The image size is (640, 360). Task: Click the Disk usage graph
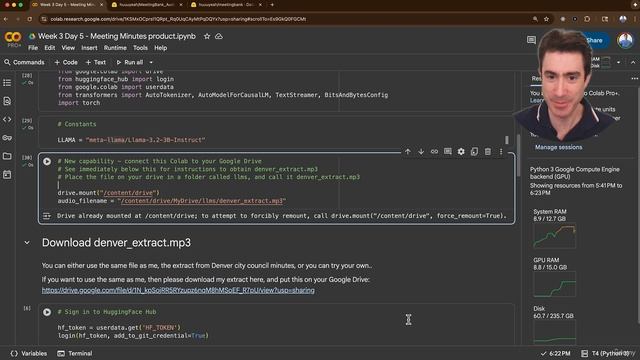[x=554, y=331]
